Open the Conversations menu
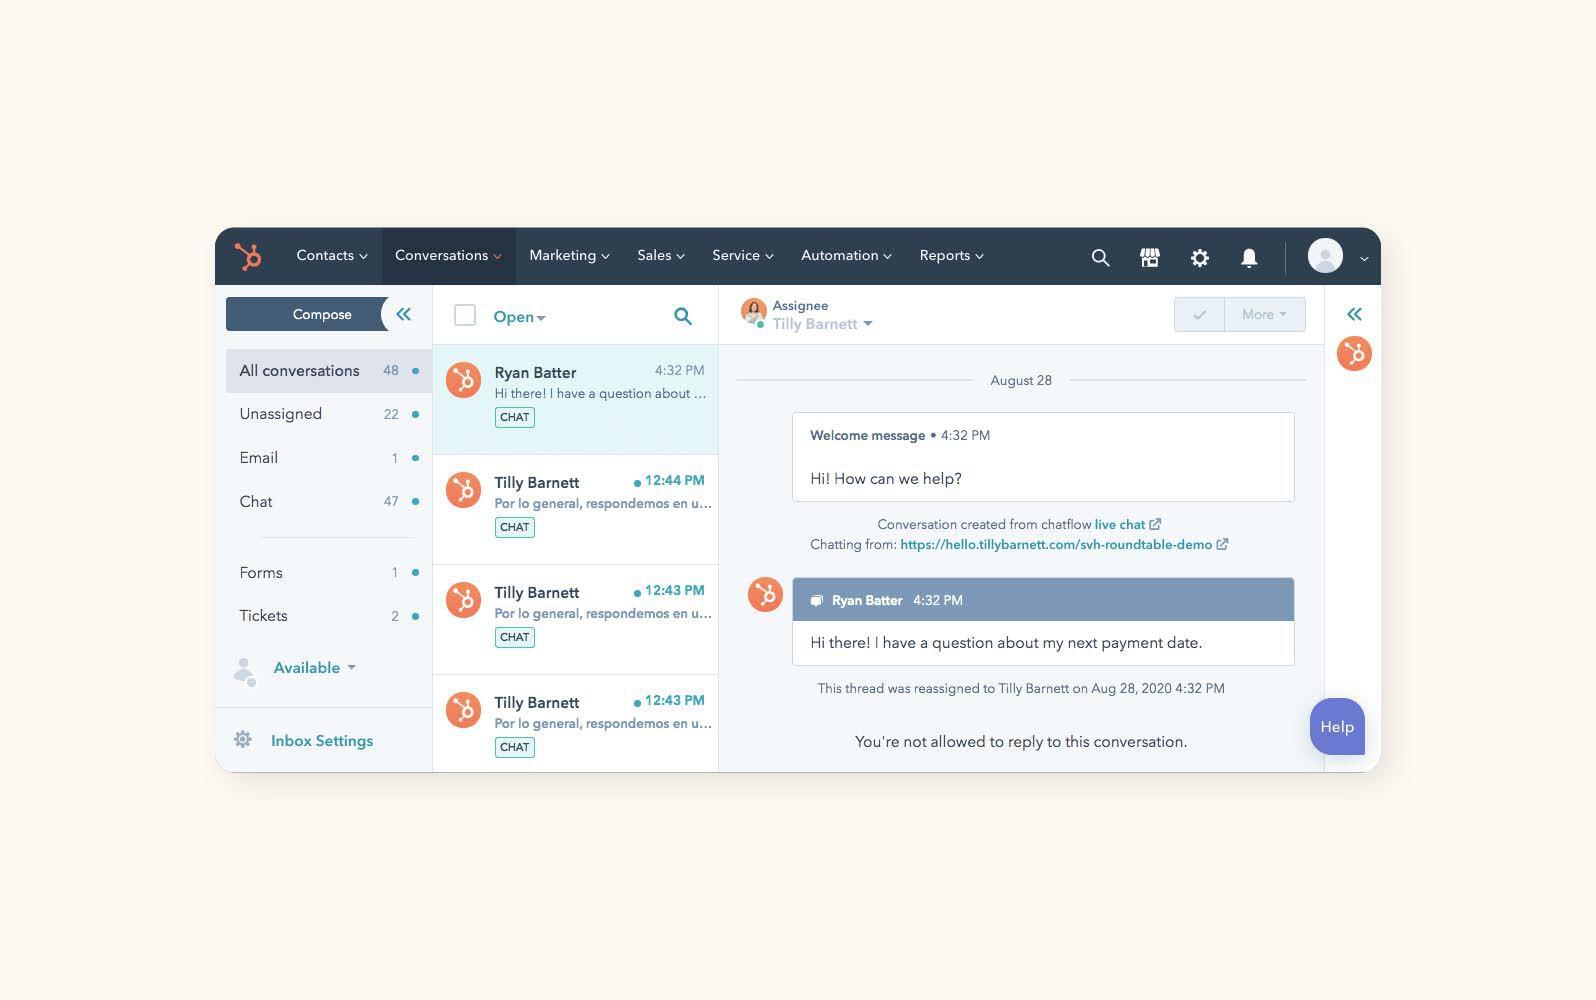Screen dimensions: 1596x1000 (448, 256)
